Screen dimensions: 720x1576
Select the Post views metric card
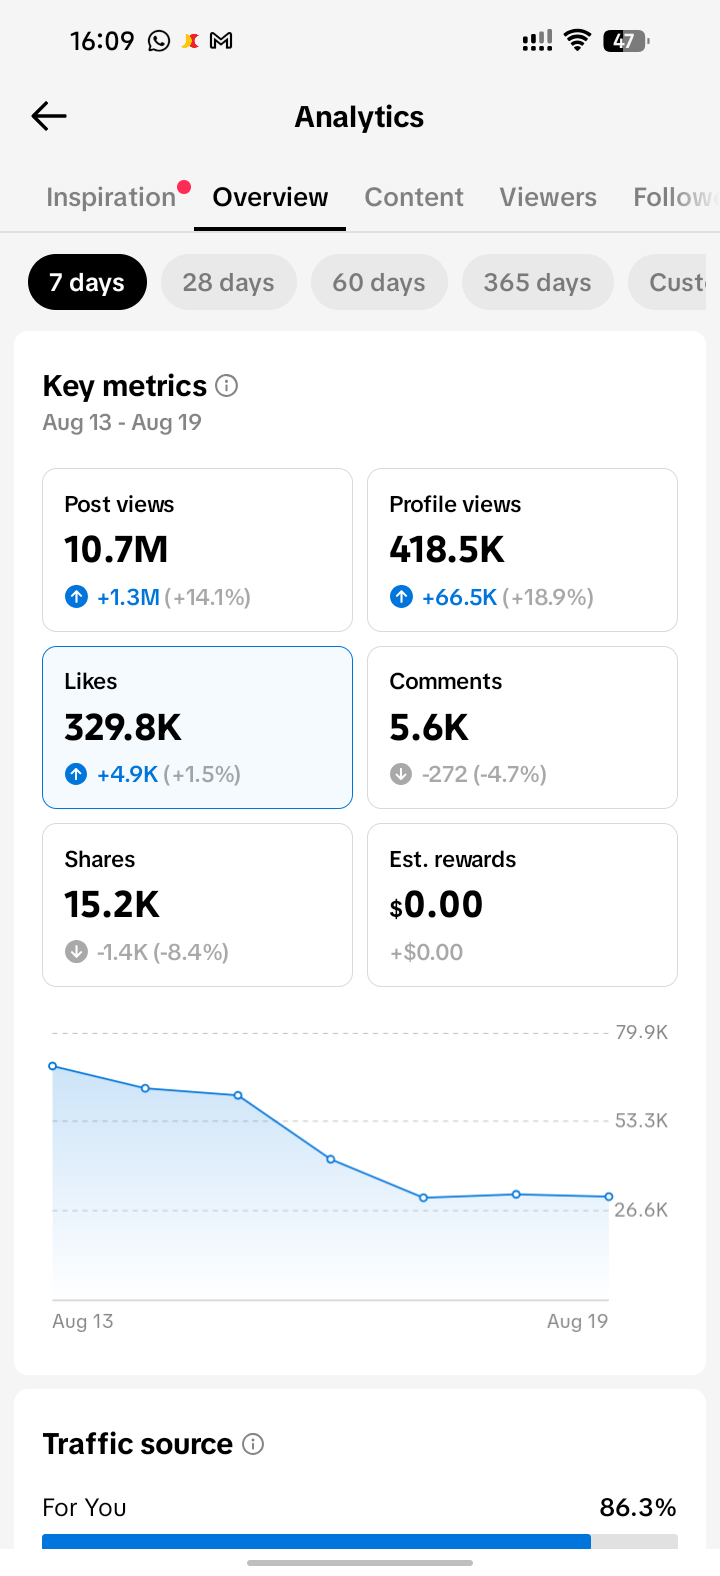click(x=197, y=550)
